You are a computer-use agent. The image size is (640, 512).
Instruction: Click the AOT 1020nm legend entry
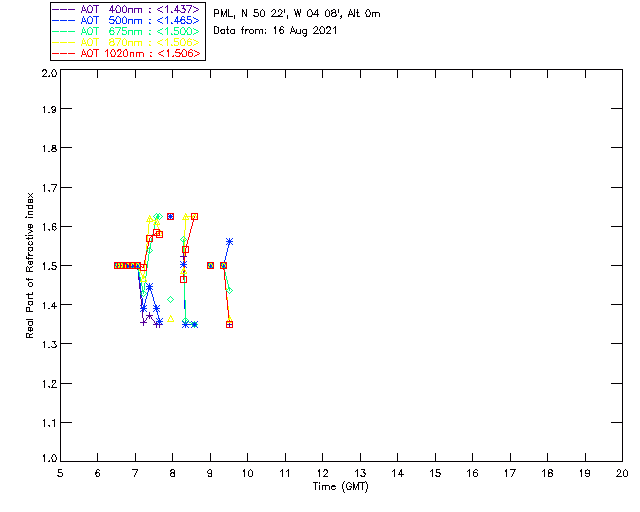click(126, 53)
